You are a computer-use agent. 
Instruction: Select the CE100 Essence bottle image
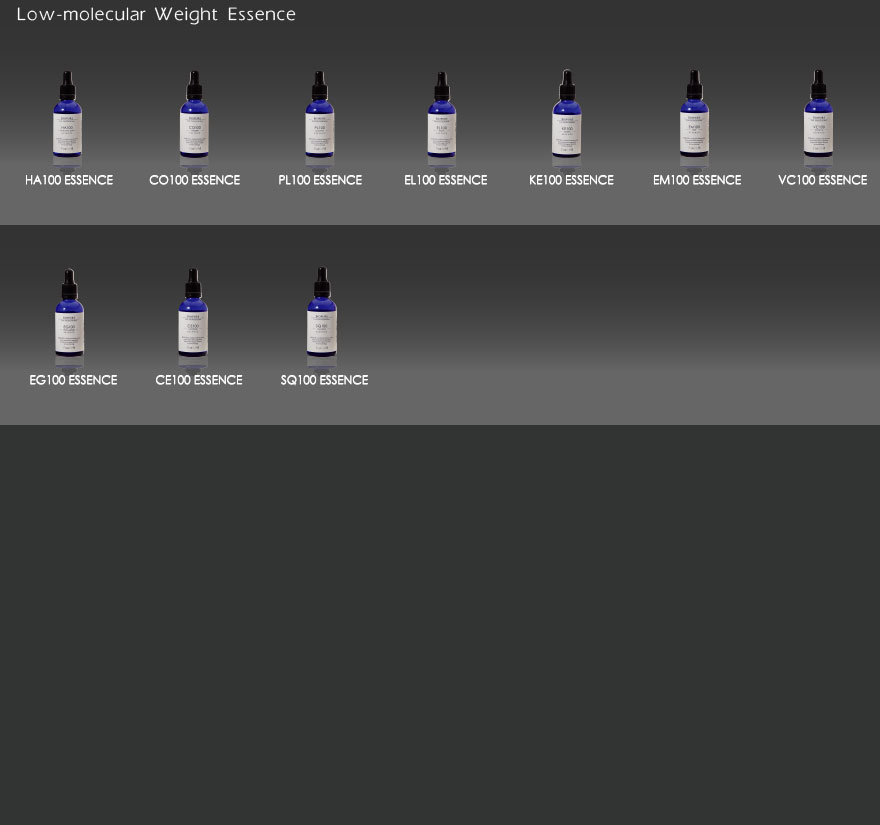(x=193, y=314)
